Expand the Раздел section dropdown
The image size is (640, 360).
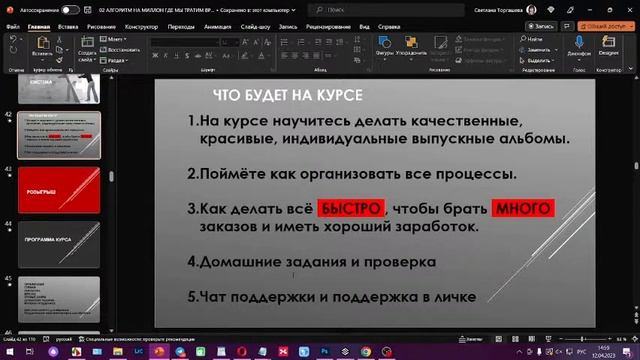[114, 60]
